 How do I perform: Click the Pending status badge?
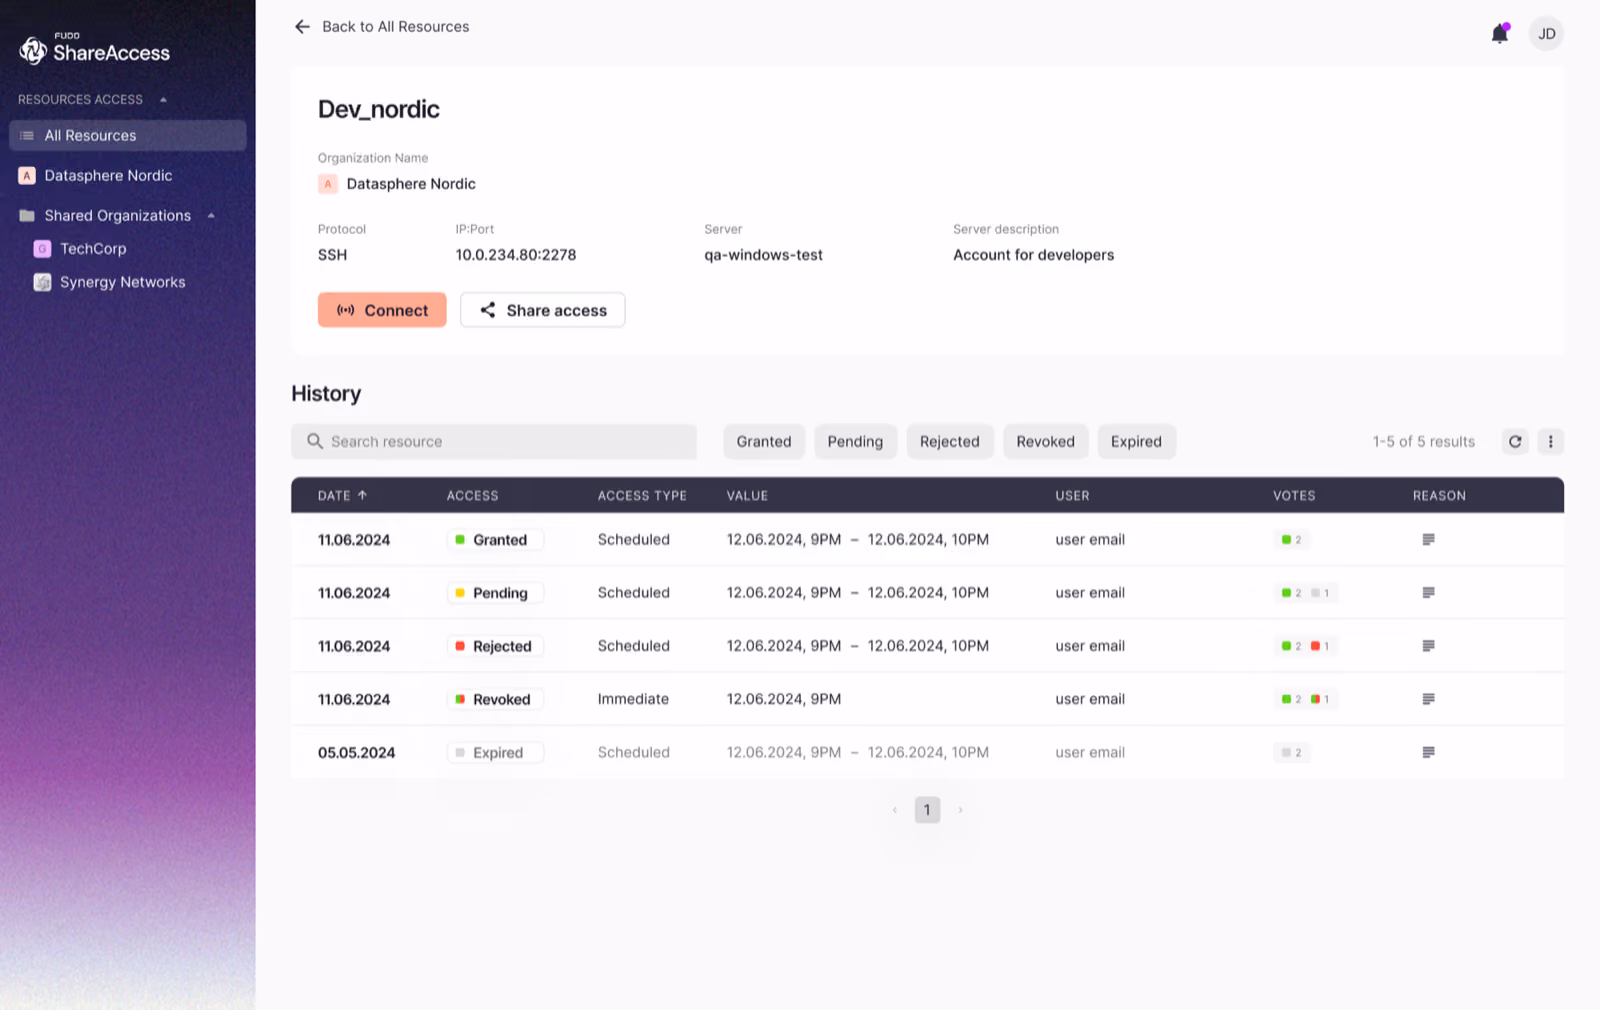pyautogui.click(x=495, y=593)
